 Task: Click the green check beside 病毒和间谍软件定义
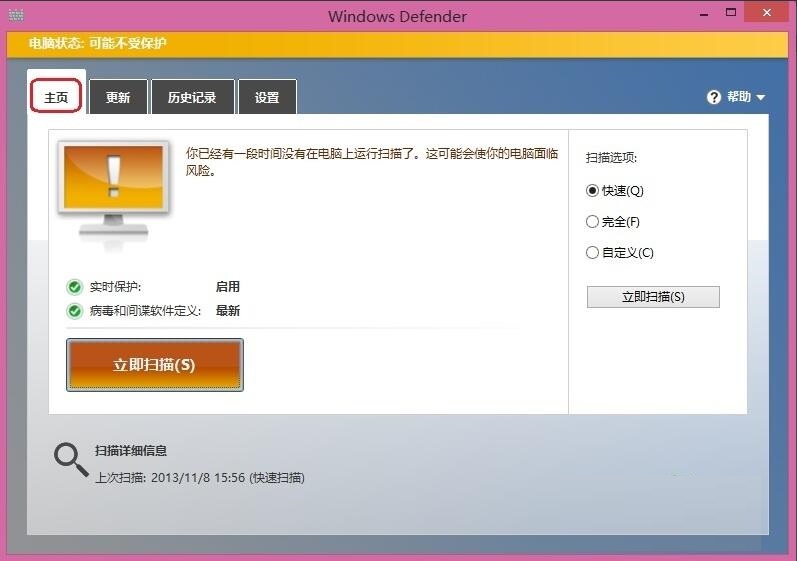(75, 310)
